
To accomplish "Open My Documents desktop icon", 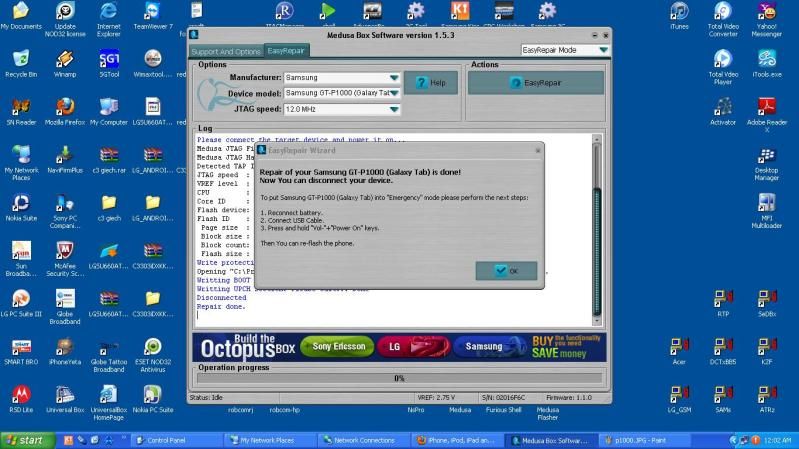I will pyautogui.click(x=21, y=16).
